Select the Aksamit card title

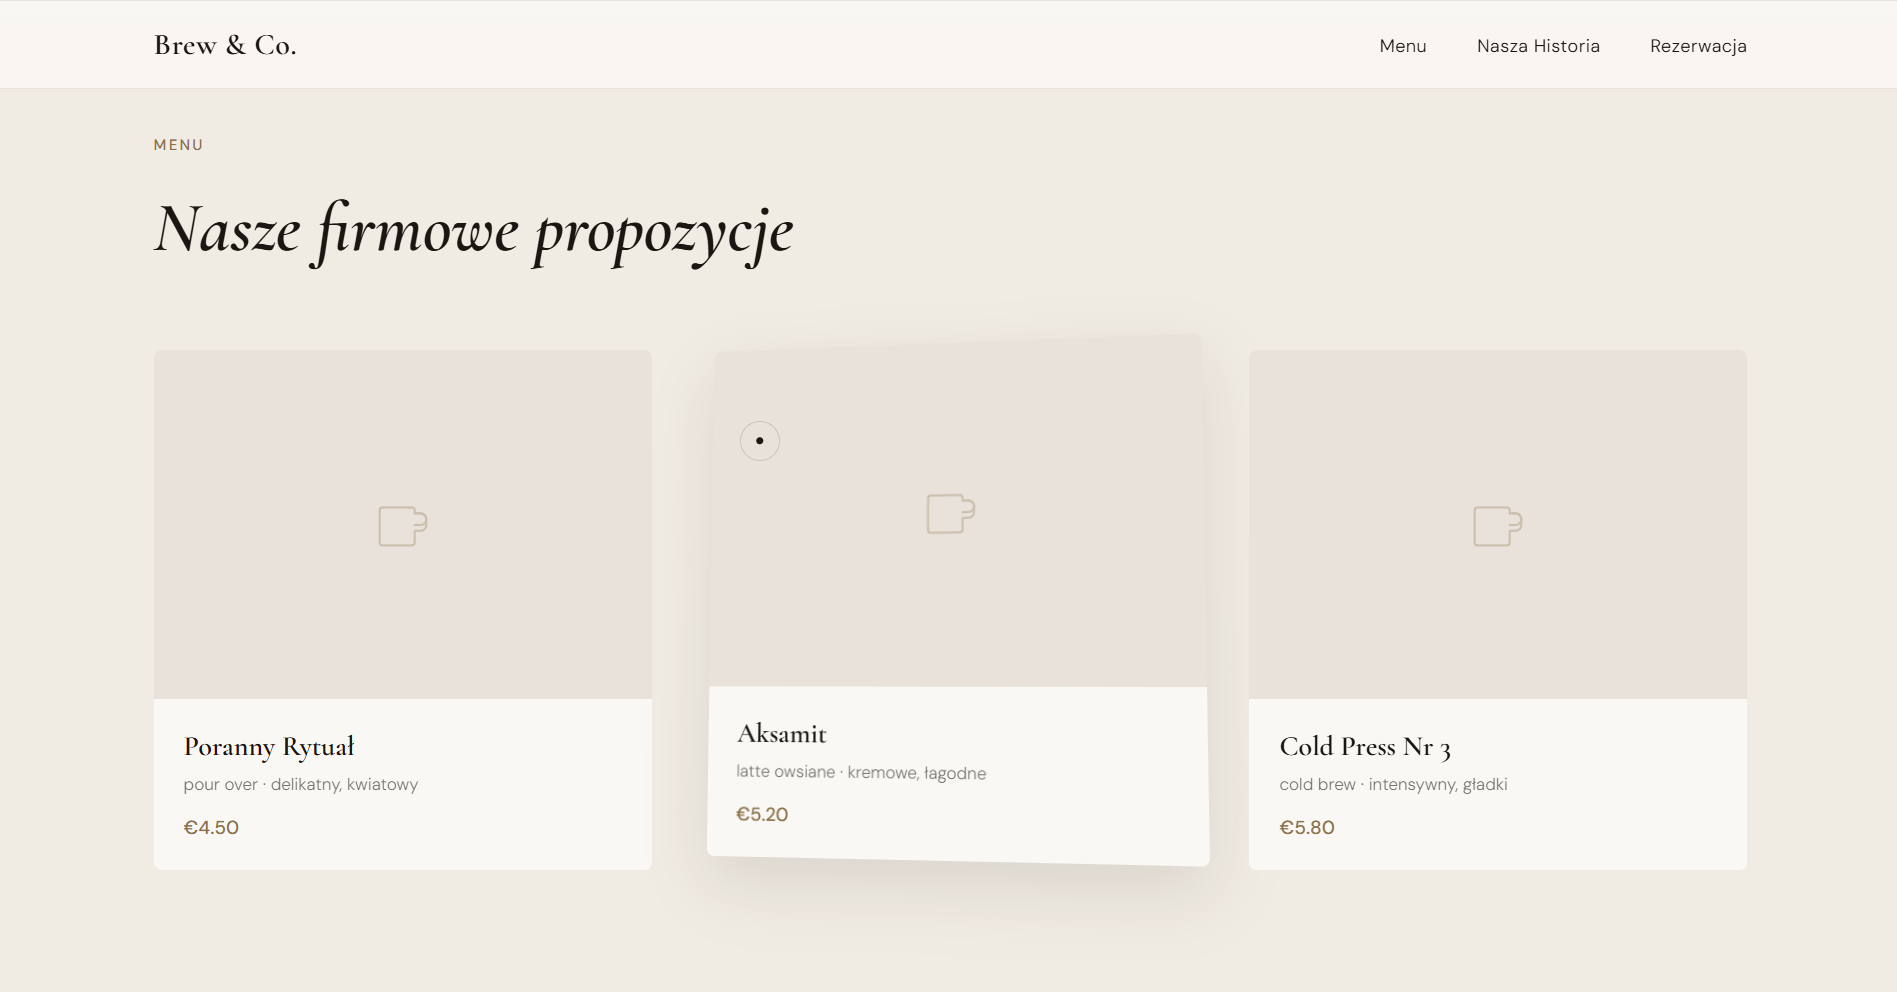click(x=781, y=733)
